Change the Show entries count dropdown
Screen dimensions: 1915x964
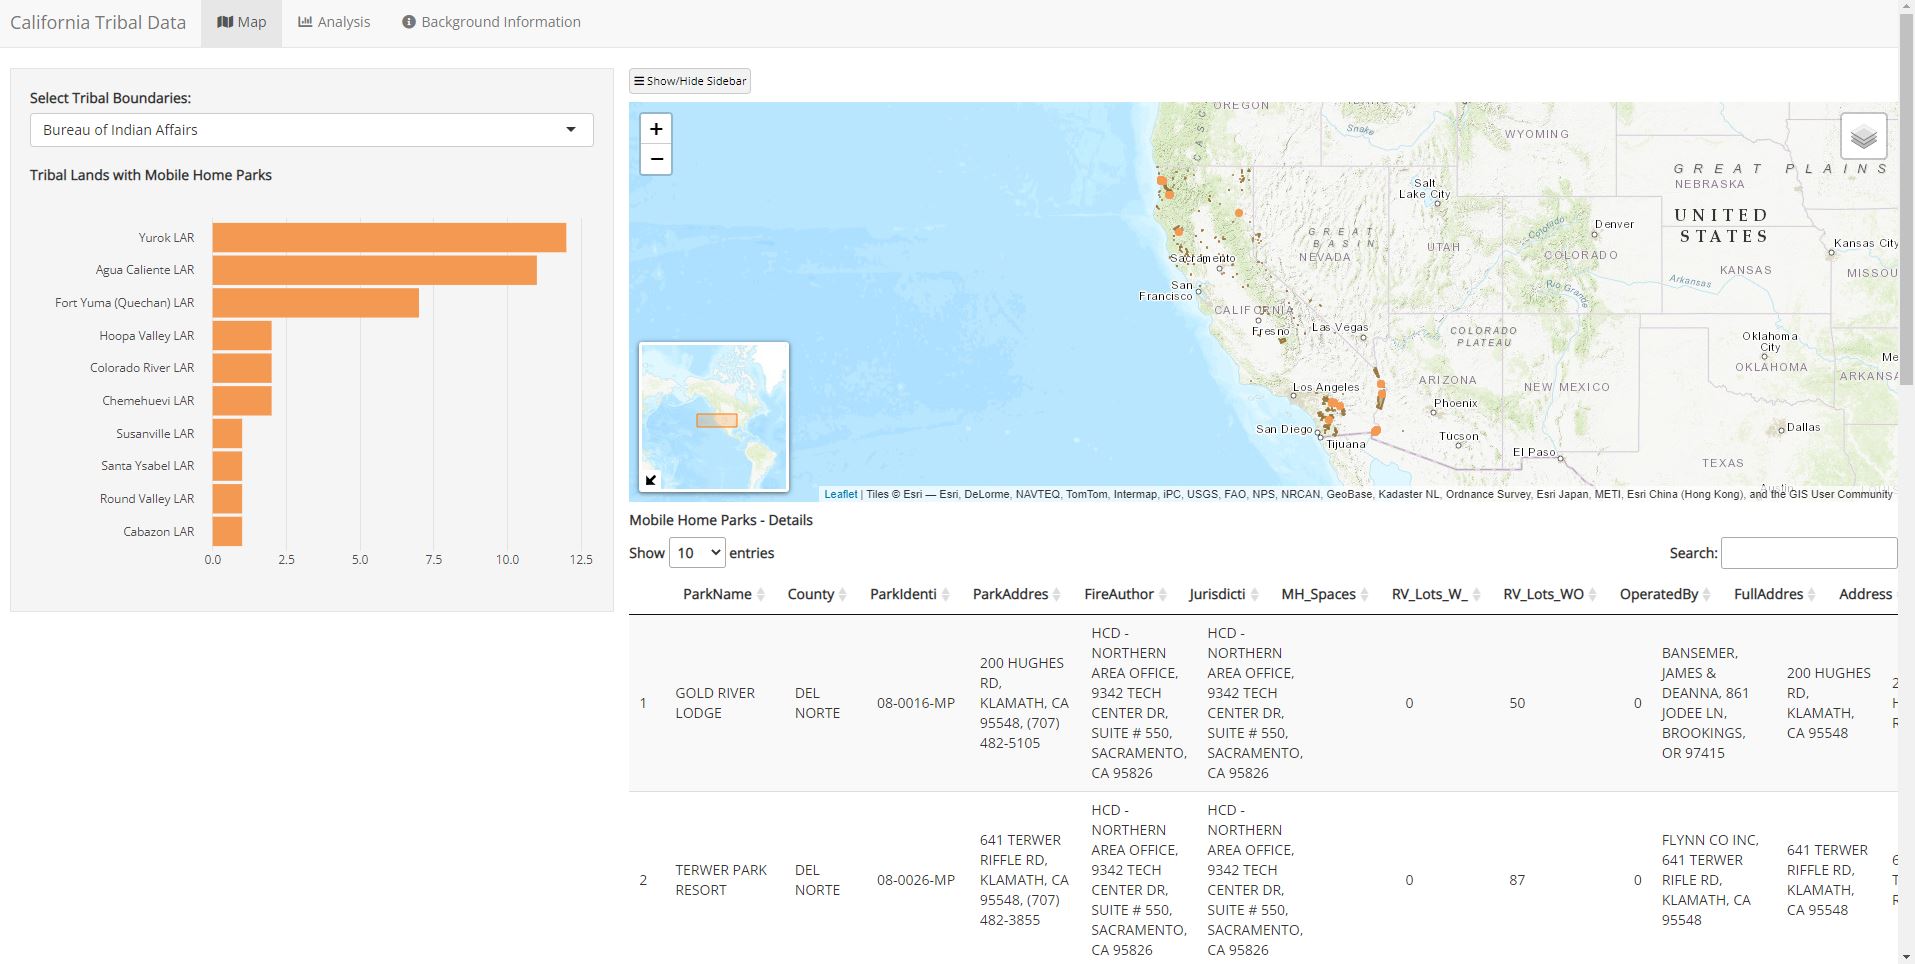coord(697,553)
